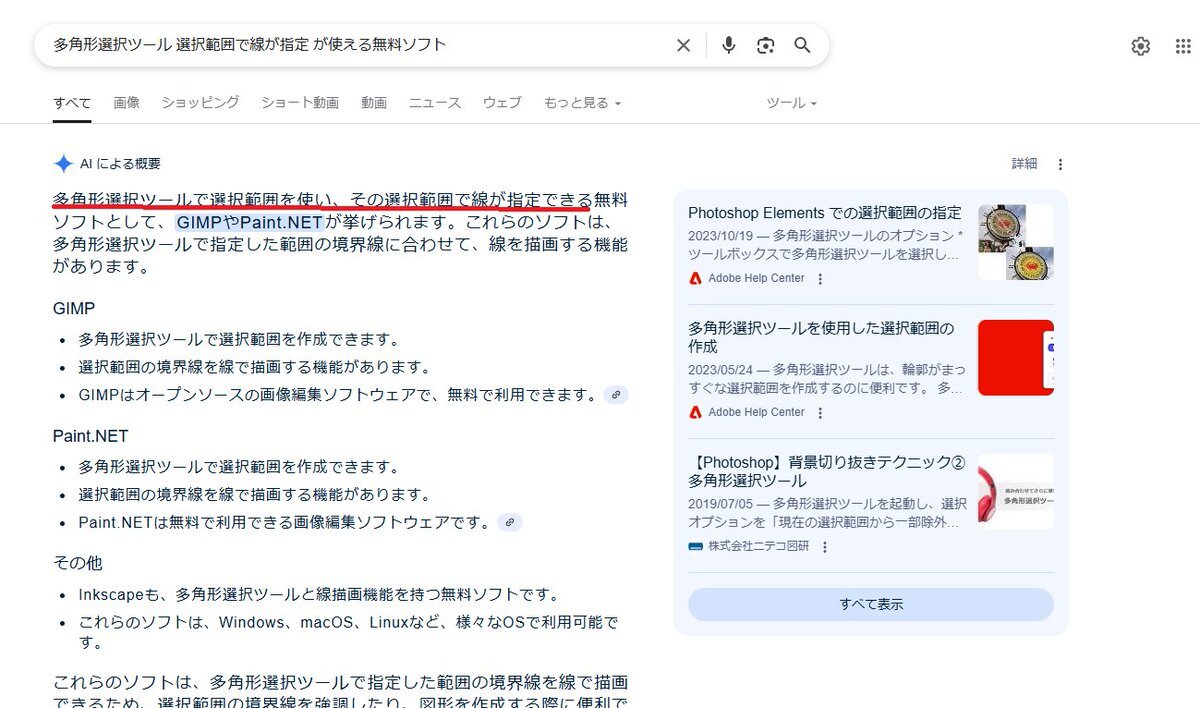Open options for Niteco Zuken result
Screen dimensions: 1200x708
825,547
